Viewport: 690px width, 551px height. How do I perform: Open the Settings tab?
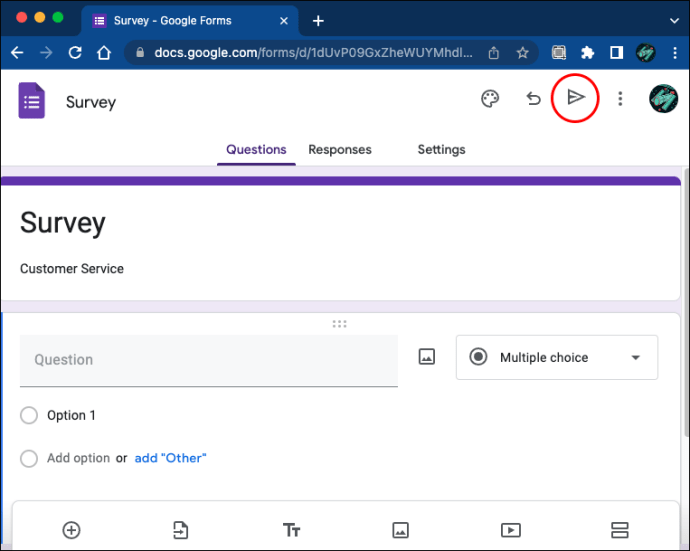441,150
